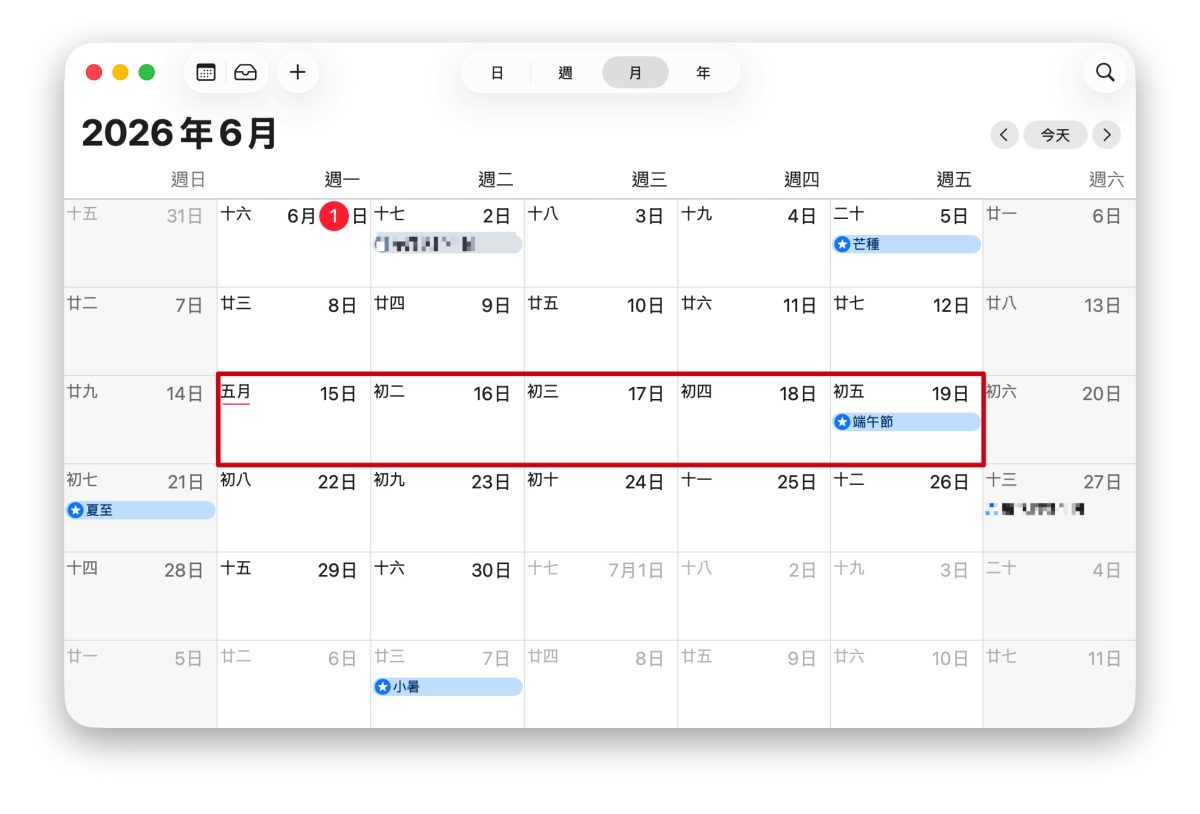Select the 17日 date cell
The height and width of the screenshot is (814, 1200).
point(600,419)
